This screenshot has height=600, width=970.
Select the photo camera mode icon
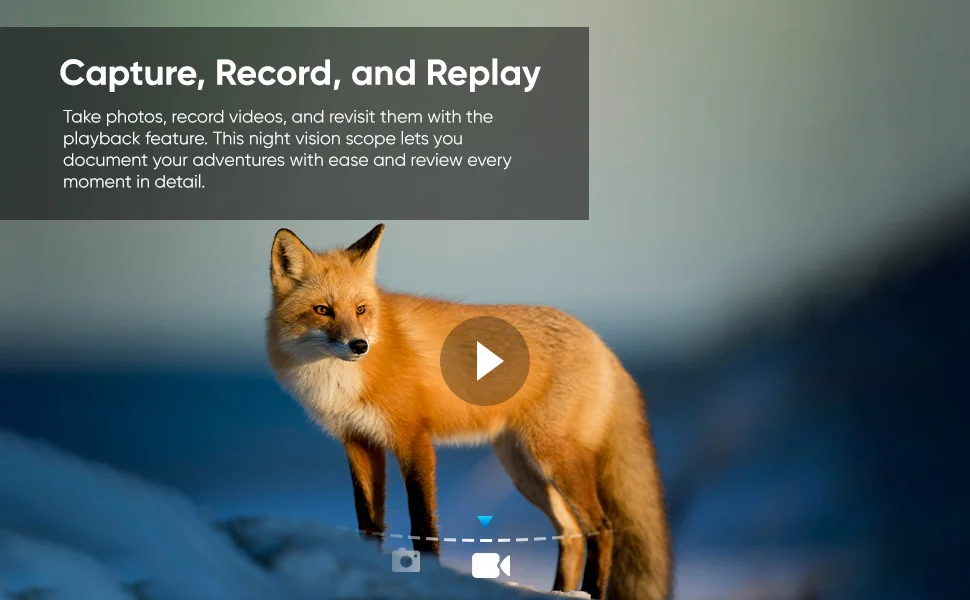406,560
